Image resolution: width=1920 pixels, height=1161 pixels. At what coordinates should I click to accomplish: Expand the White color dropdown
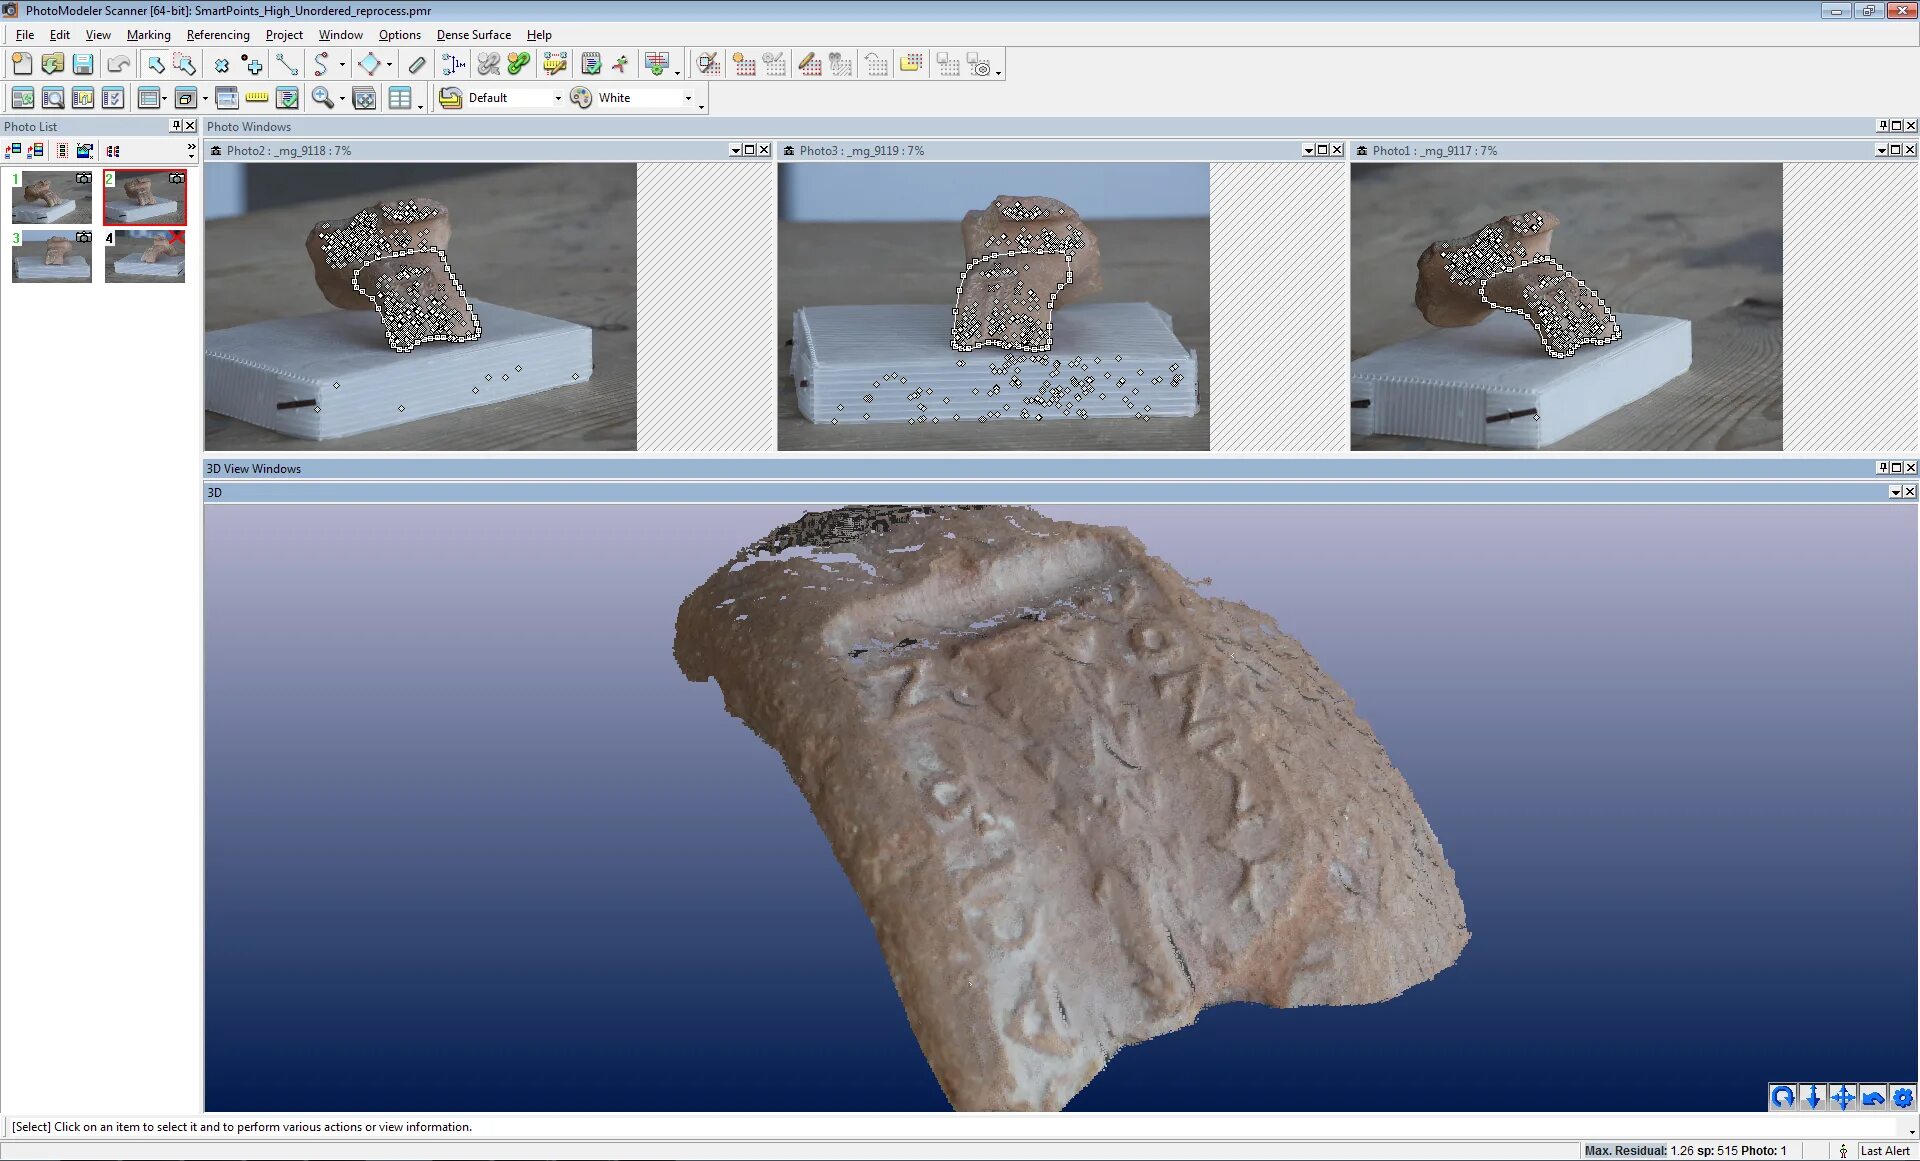(688, 98)
